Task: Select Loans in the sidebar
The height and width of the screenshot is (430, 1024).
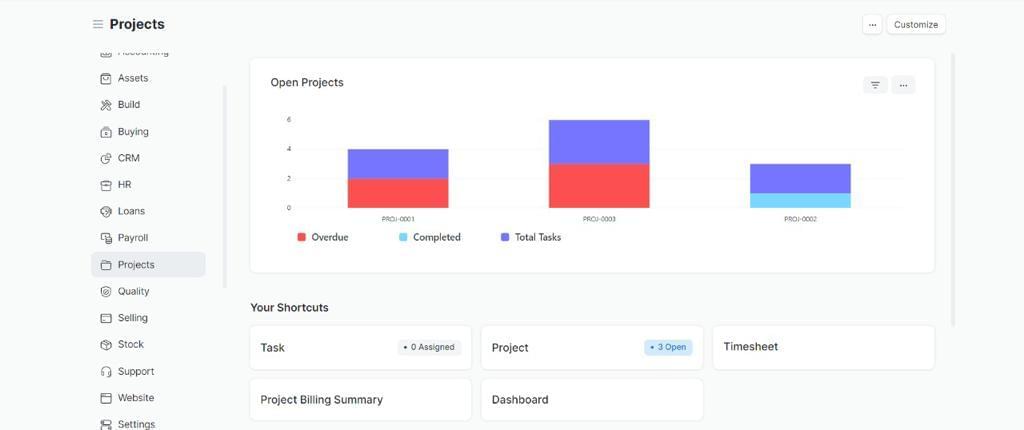Action: point(148,212)
